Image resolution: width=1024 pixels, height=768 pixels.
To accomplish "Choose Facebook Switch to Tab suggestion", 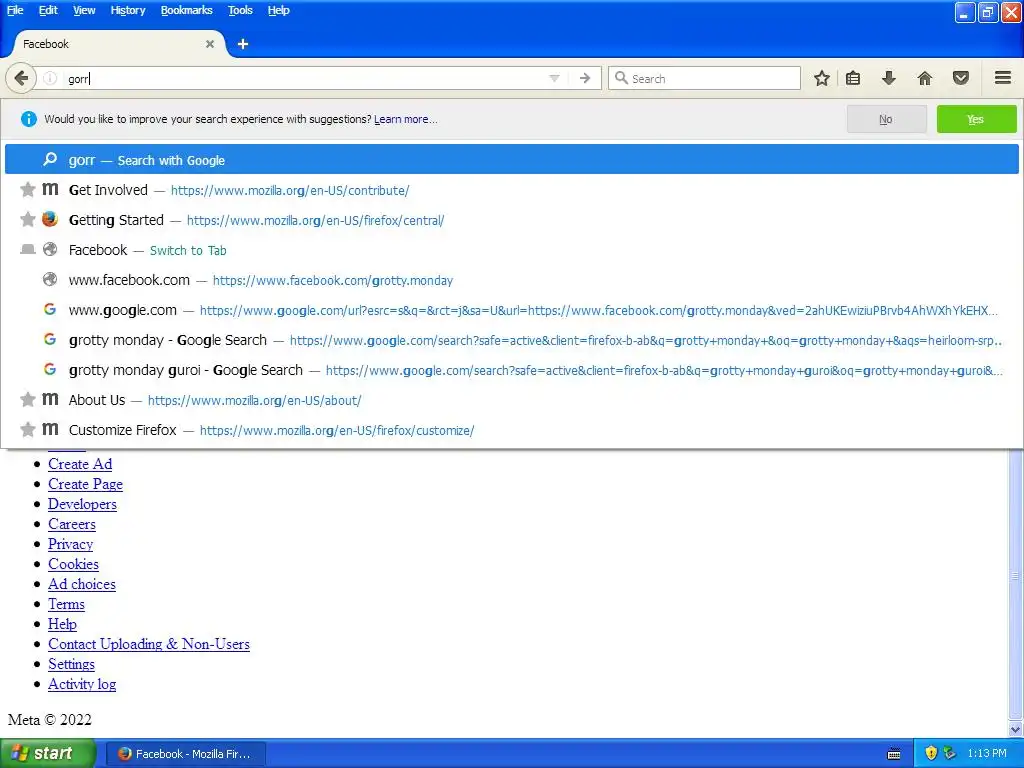I will 511,250.
